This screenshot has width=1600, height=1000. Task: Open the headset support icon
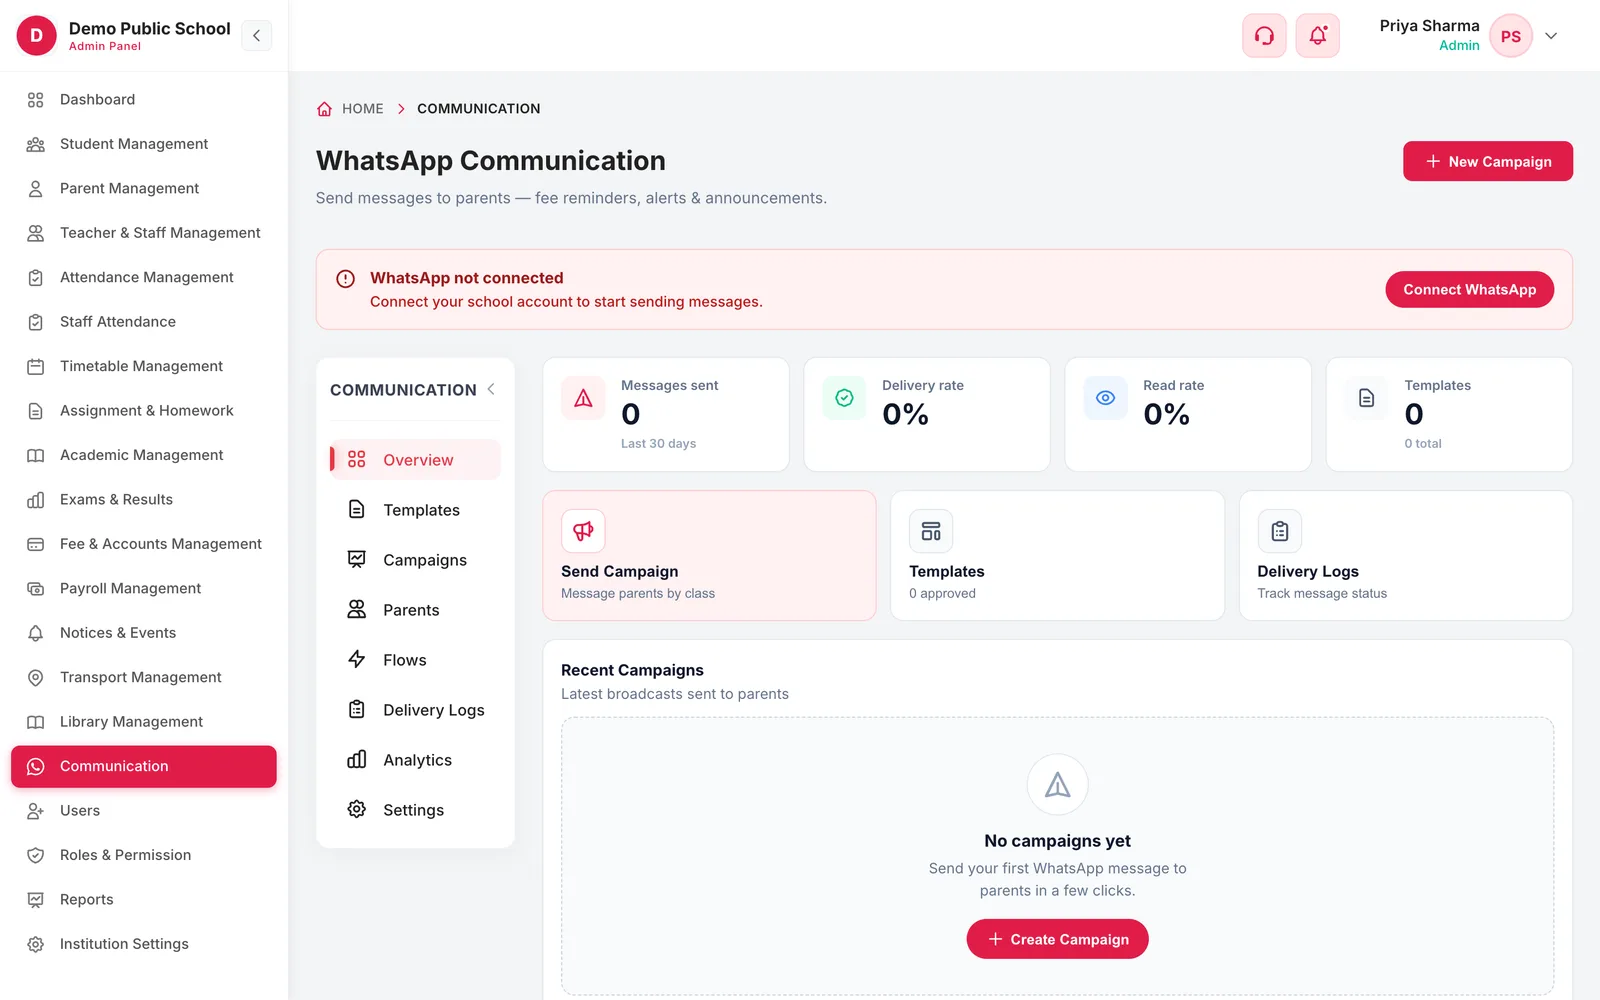[1264, 36]
